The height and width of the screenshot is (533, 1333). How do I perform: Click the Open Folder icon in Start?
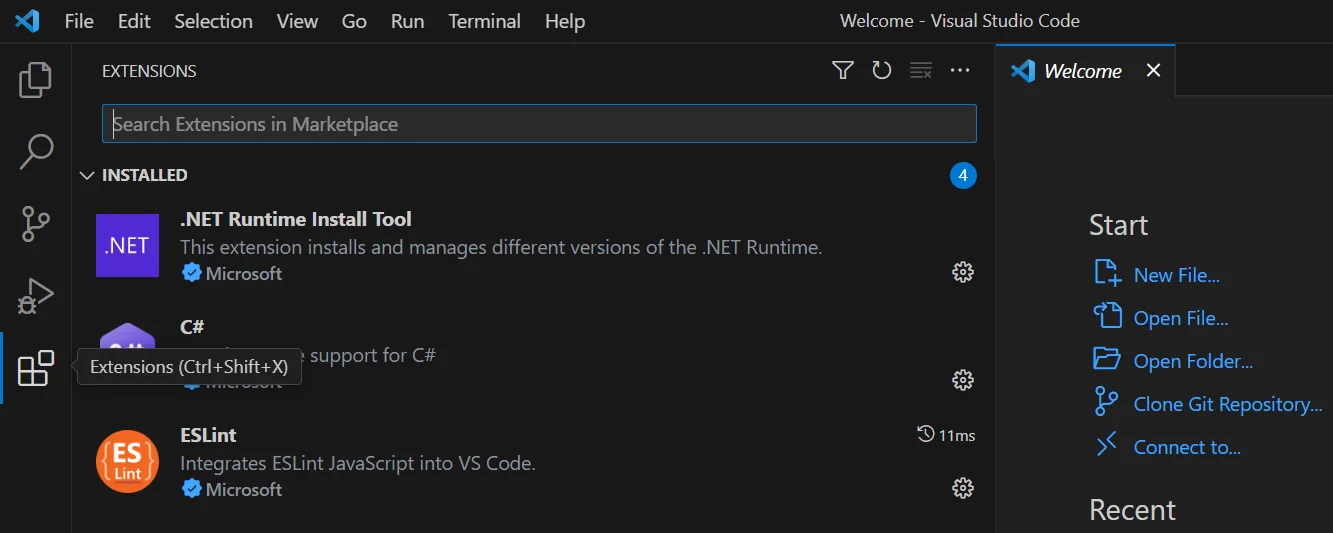click(1107, 359)
